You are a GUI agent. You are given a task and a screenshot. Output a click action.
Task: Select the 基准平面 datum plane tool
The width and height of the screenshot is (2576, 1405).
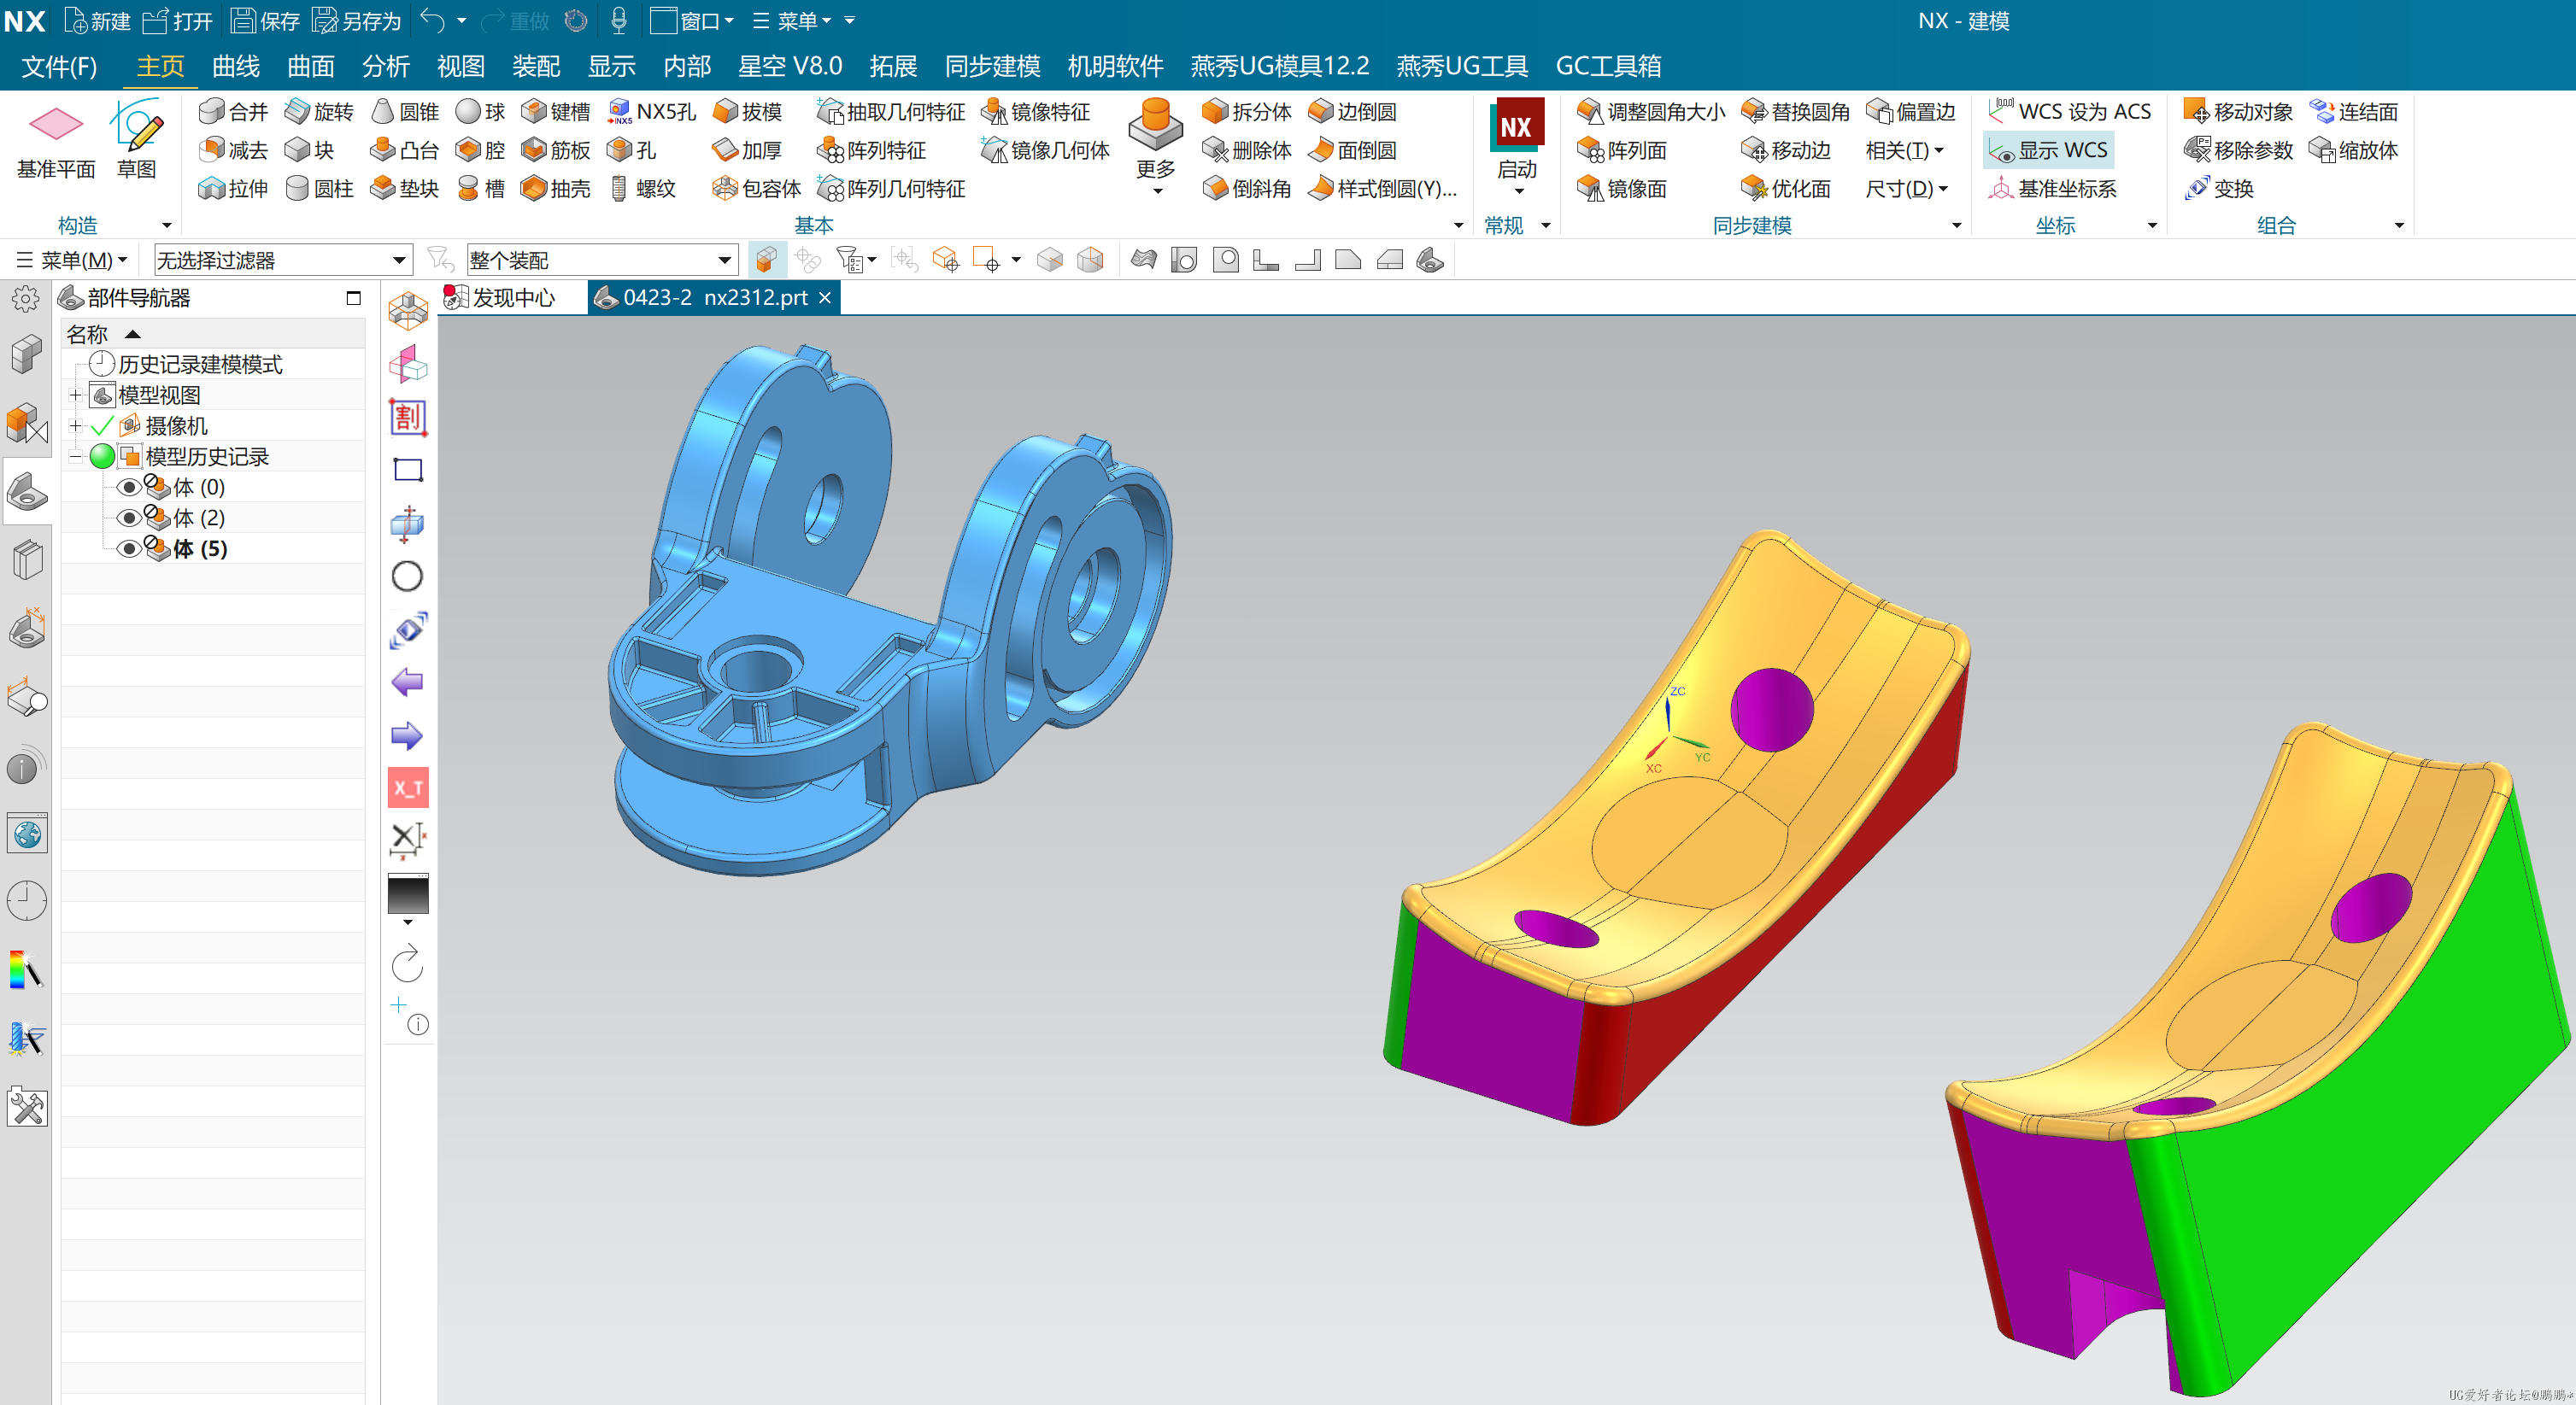coord(56,141)
